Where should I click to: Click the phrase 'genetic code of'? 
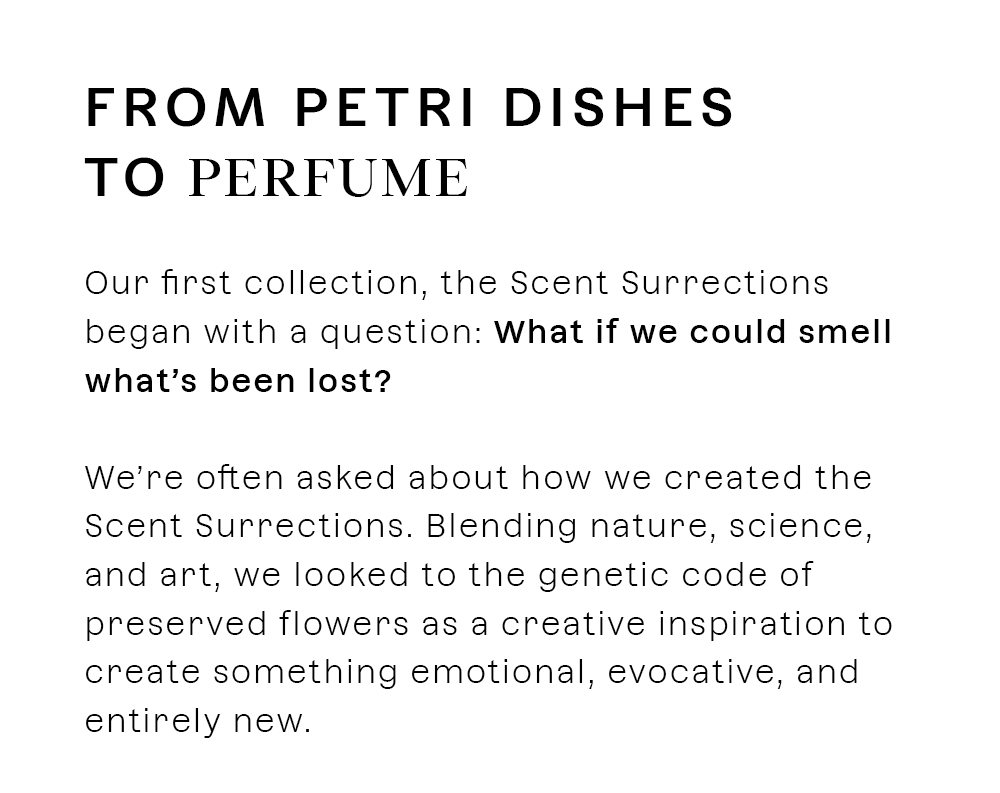[676, 576]
